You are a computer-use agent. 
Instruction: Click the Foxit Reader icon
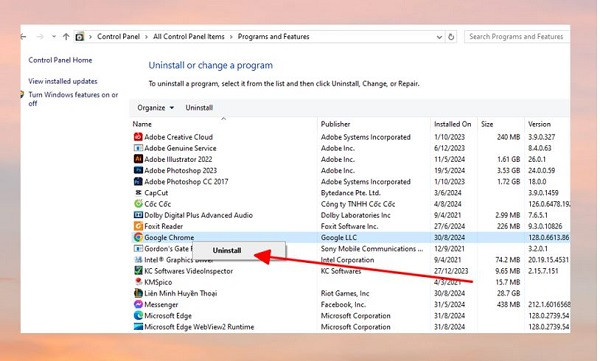138,226
